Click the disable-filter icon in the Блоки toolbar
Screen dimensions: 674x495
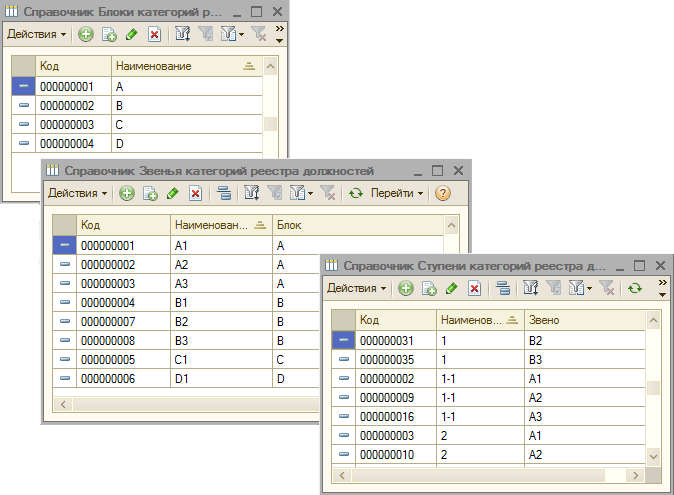pos(259,34)
